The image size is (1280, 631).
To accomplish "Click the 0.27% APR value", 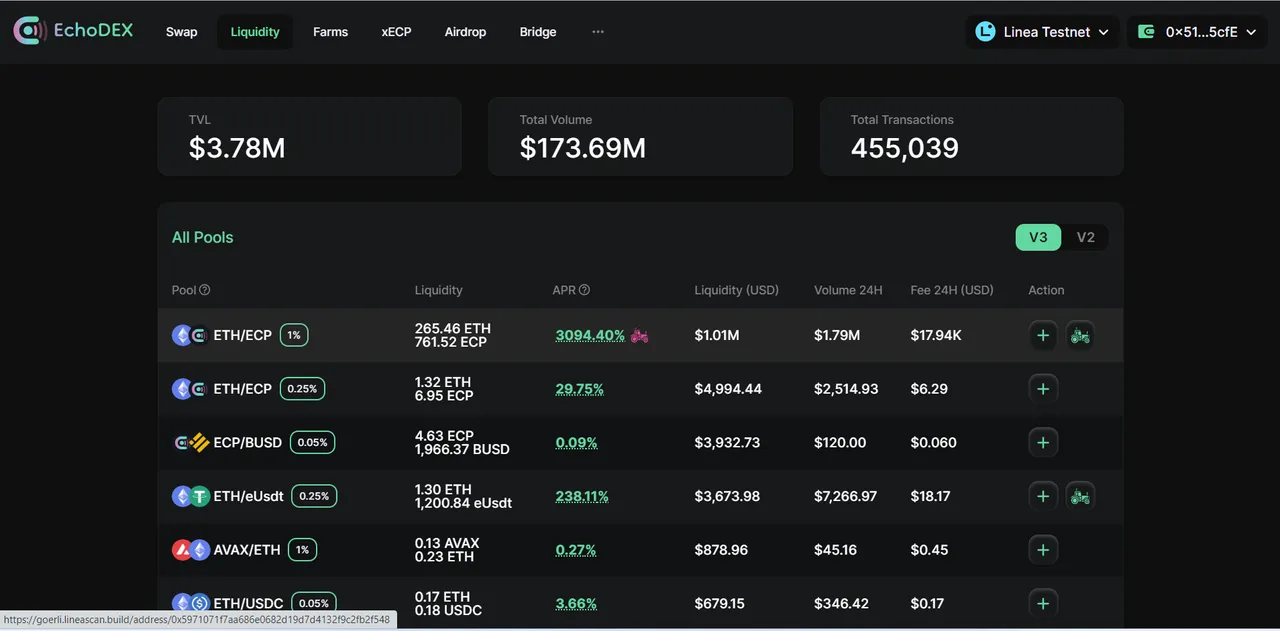I will pos(576,550).
